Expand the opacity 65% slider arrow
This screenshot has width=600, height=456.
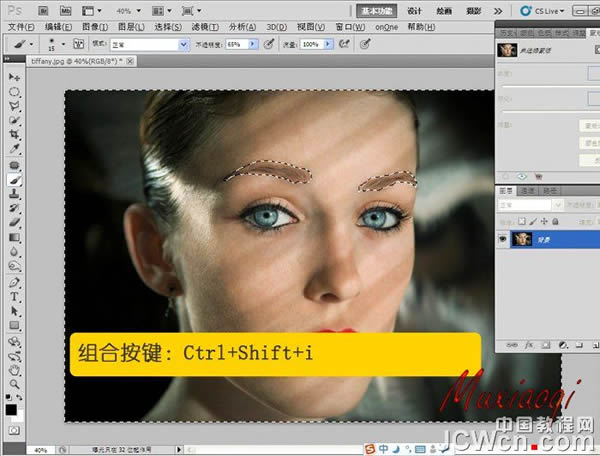pos(252,45)
